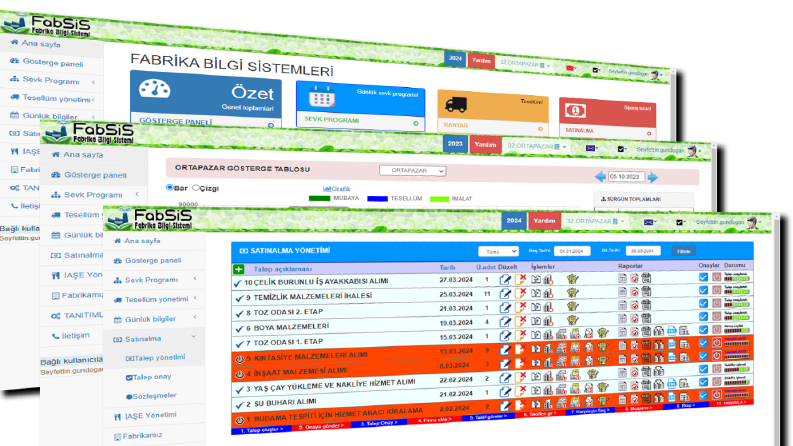Open the pencil edit icon for TOZ ODASI 2. ETAP
This screenshot has width=793, height=446.
pos(505,307)
